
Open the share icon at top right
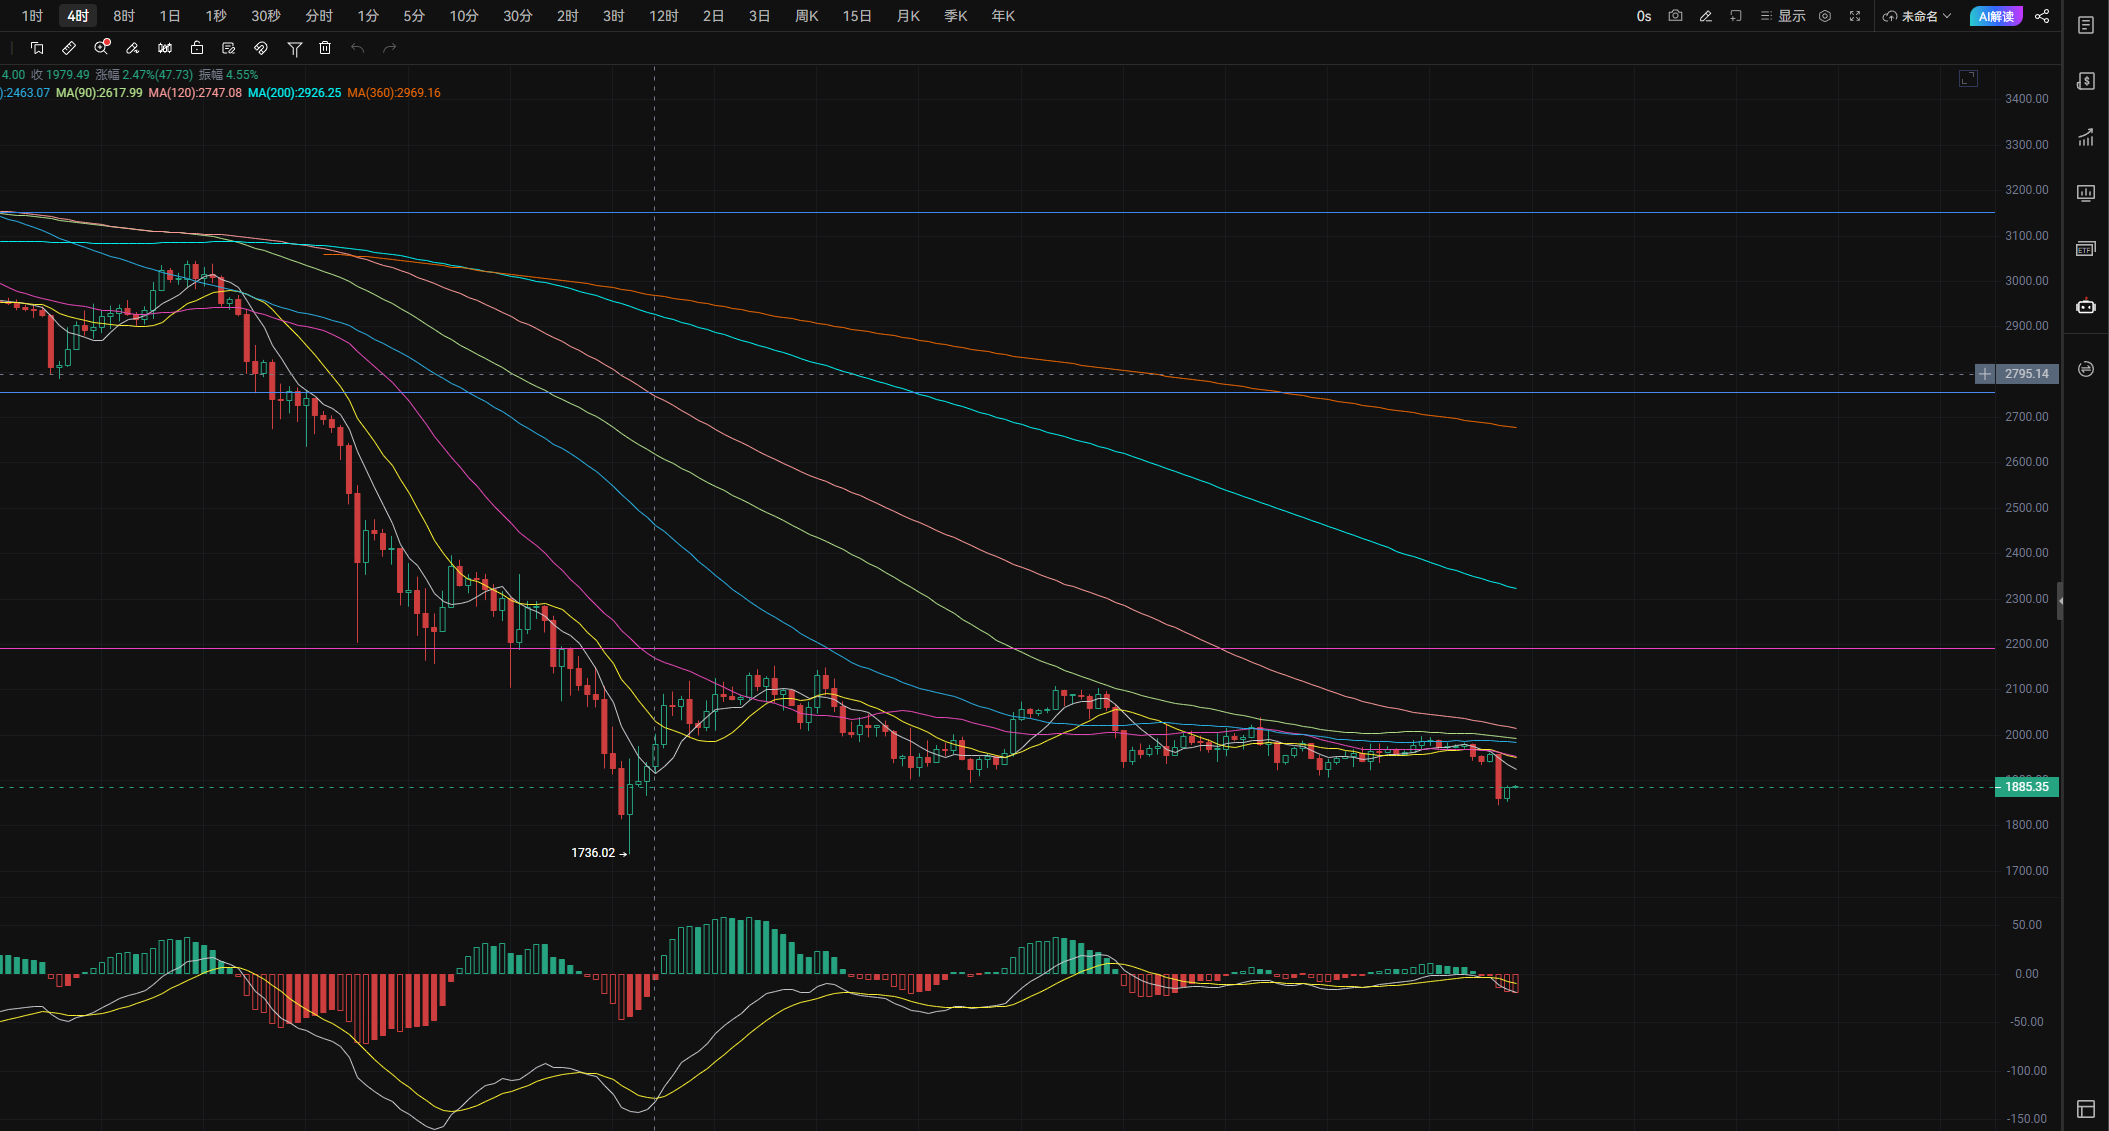coord(2042,16)
